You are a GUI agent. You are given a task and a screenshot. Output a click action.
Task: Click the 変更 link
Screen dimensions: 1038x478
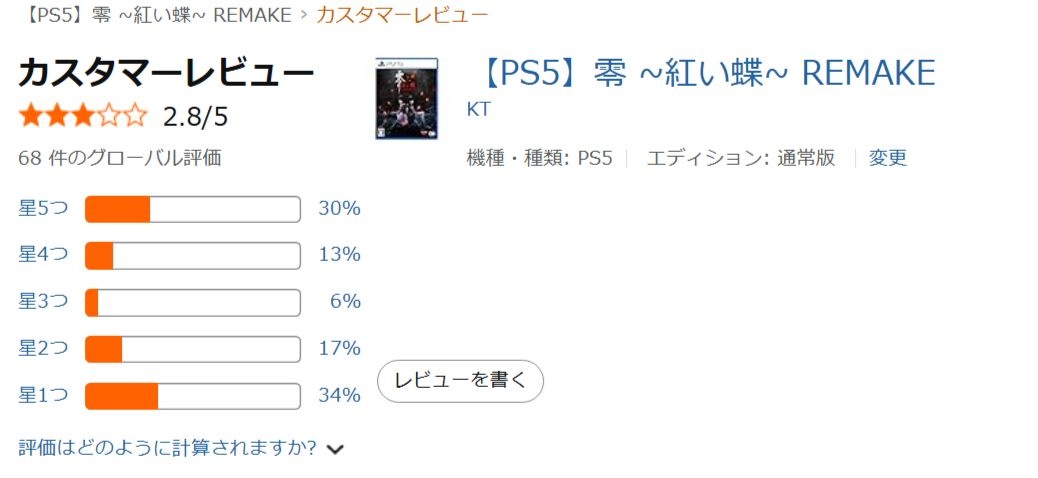click(887, 158)
